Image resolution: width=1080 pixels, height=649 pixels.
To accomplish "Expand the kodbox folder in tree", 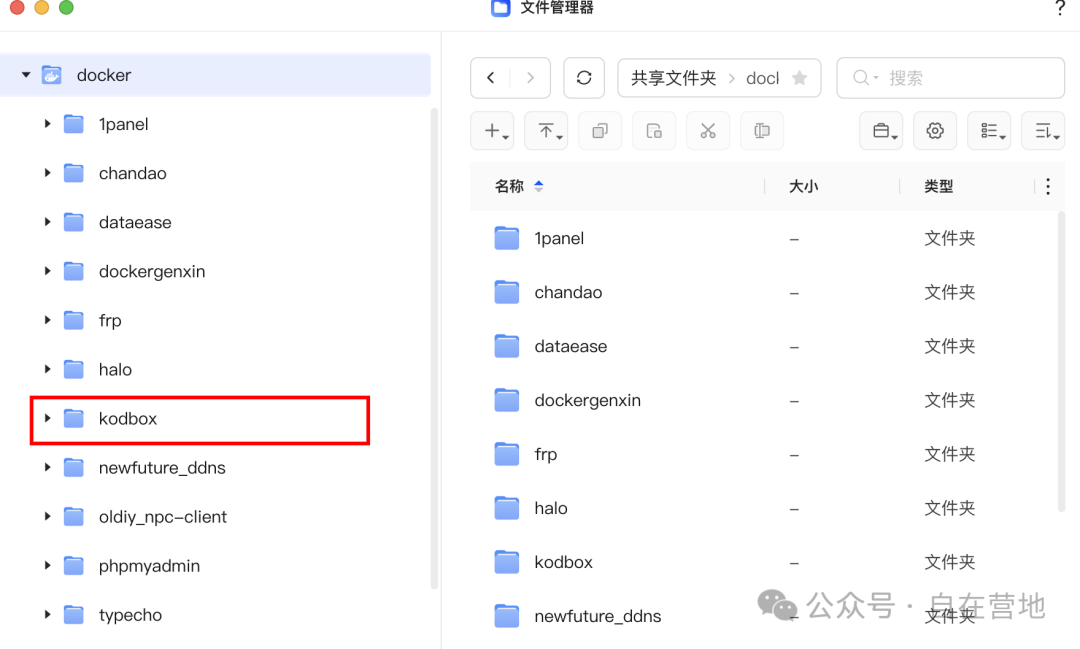I will point(47,418).
